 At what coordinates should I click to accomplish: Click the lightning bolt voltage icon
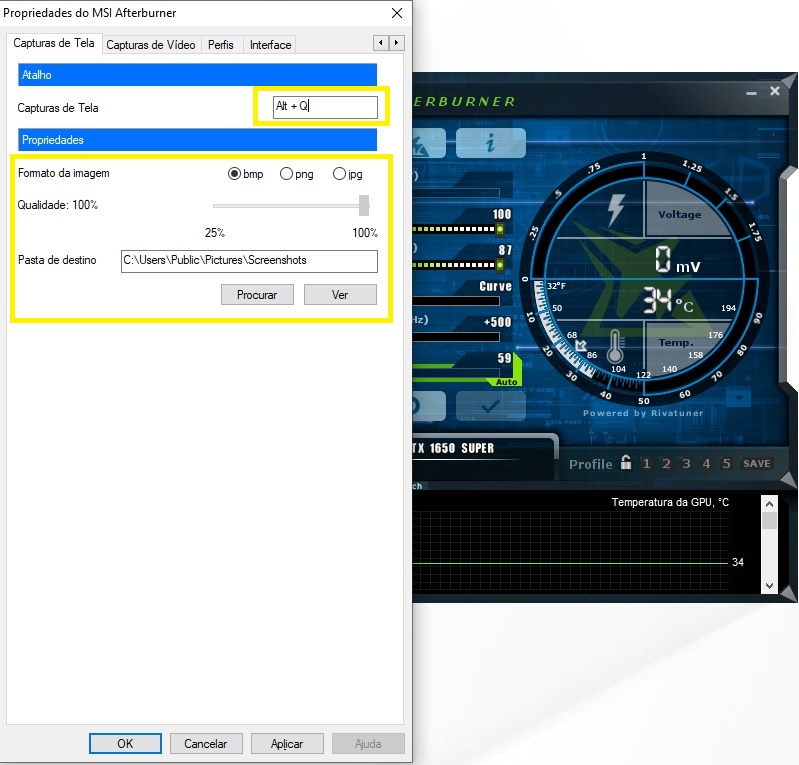616,209
